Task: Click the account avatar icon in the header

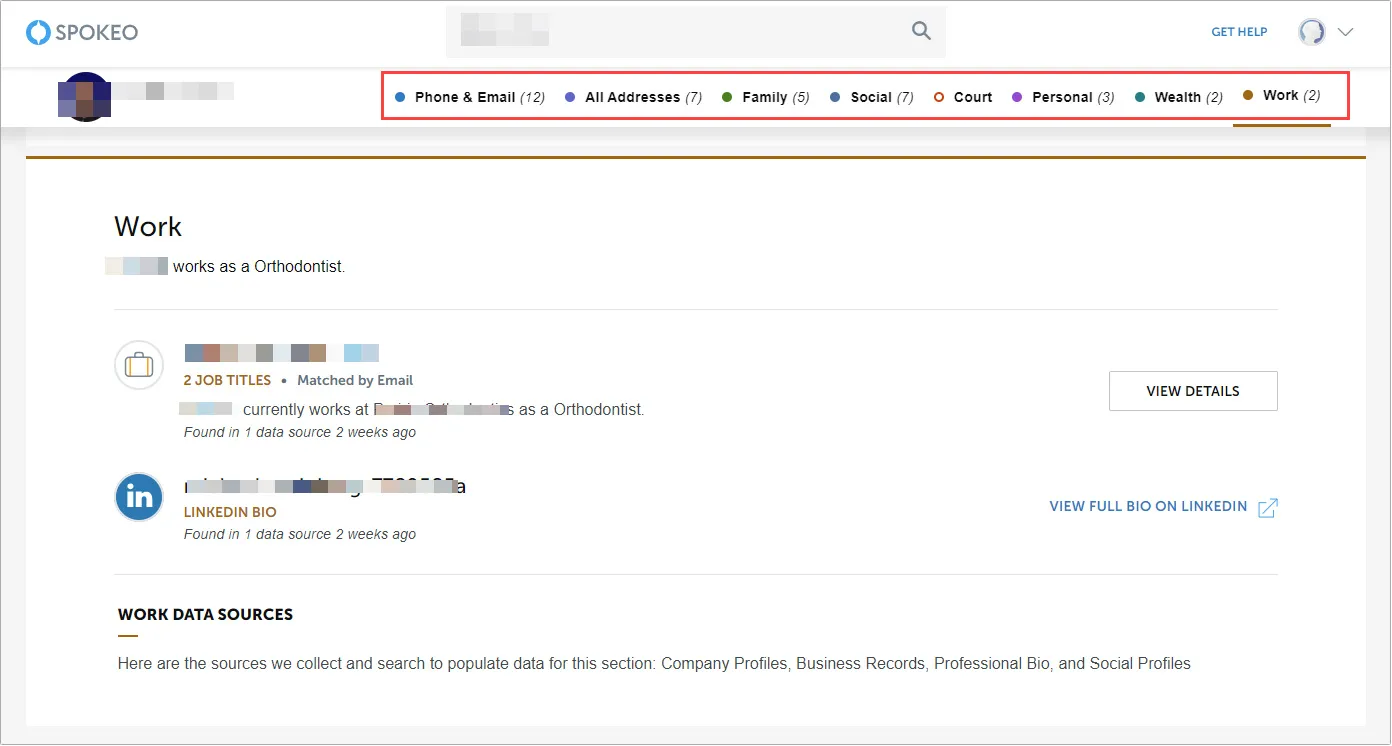Action: 1311,31
